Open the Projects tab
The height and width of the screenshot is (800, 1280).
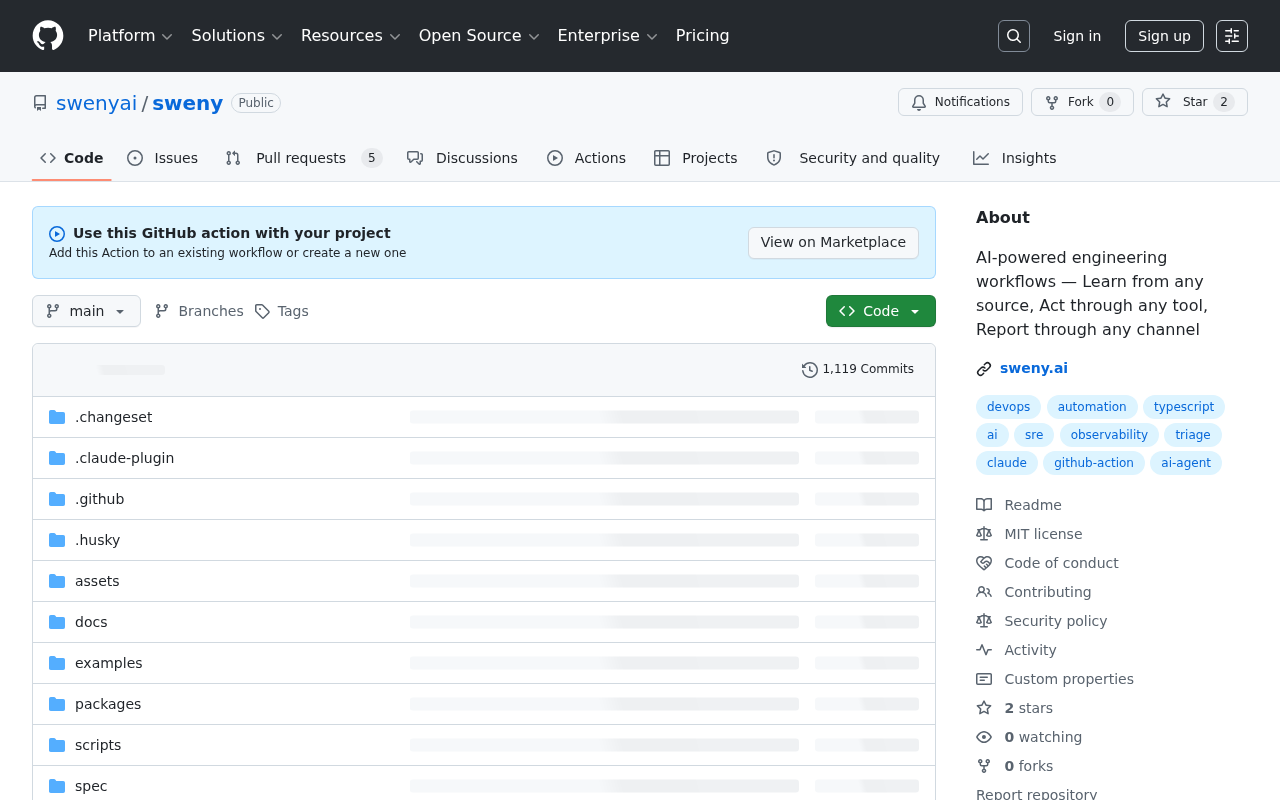tap(696, 158)
